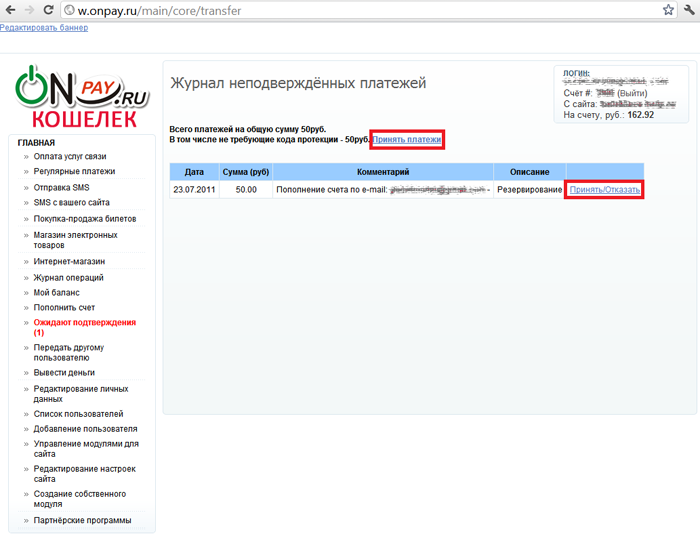Click Принять/Отказать in payment row

pos(604,189)
